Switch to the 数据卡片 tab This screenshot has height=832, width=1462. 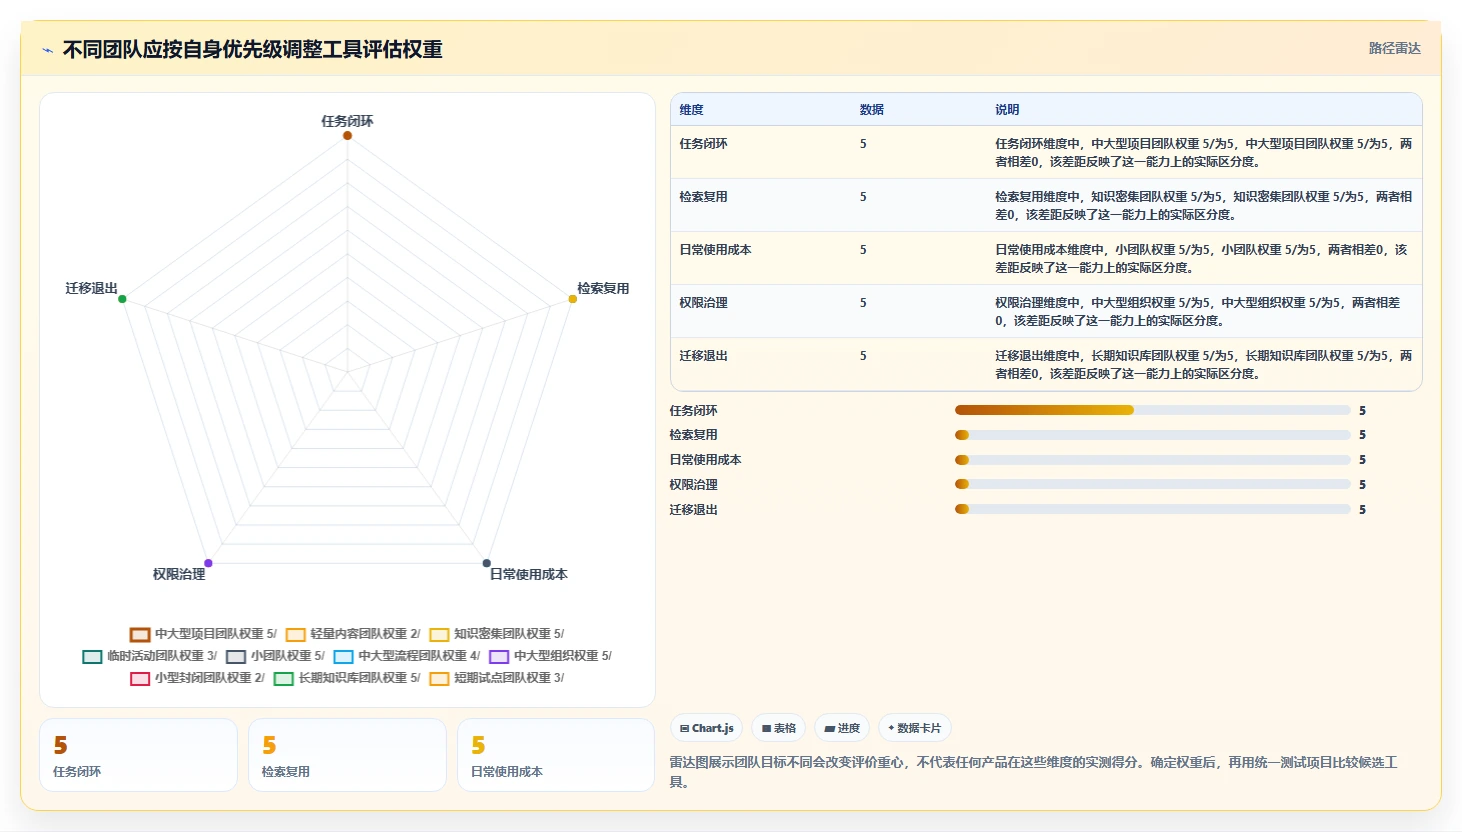[915, 728]
